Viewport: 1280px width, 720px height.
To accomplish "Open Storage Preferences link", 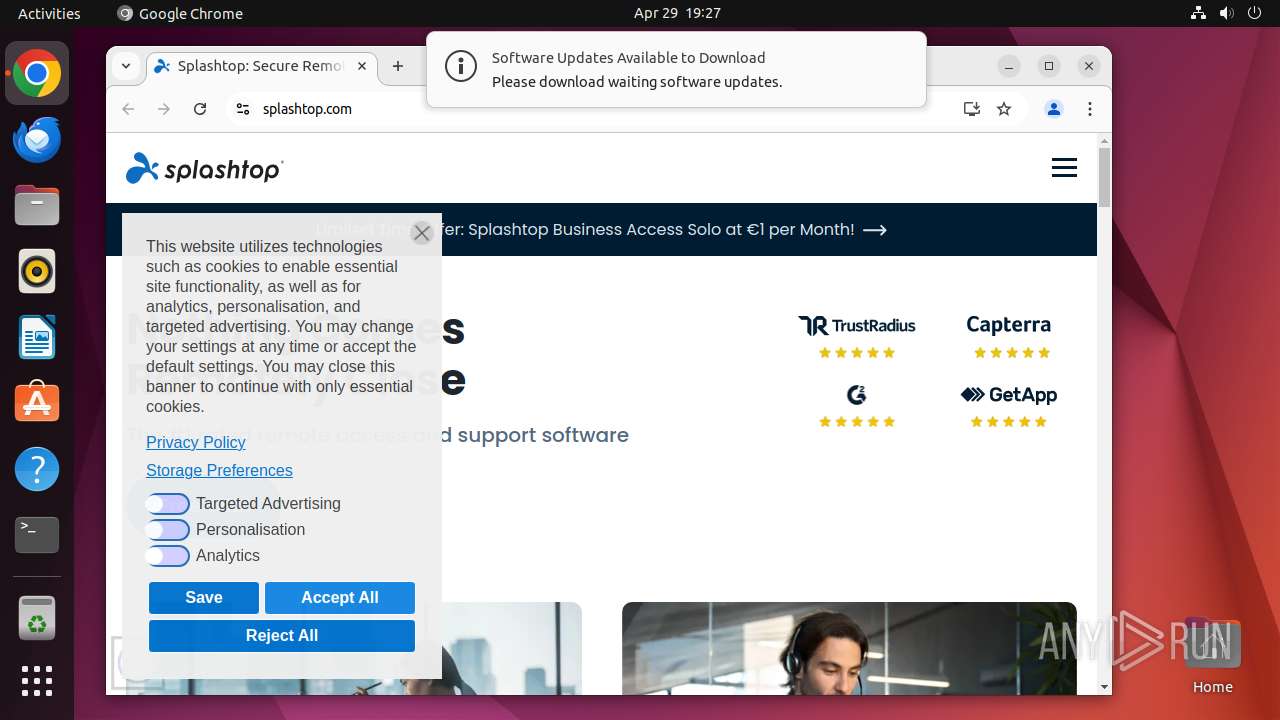I will point(219,470).
